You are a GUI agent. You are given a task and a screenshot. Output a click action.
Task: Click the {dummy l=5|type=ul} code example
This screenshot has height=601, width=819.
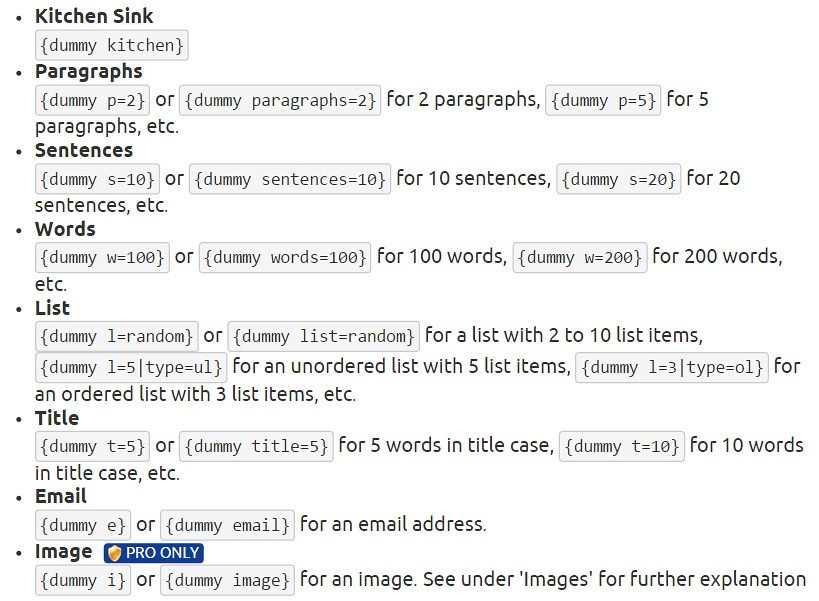pos(131,367)
